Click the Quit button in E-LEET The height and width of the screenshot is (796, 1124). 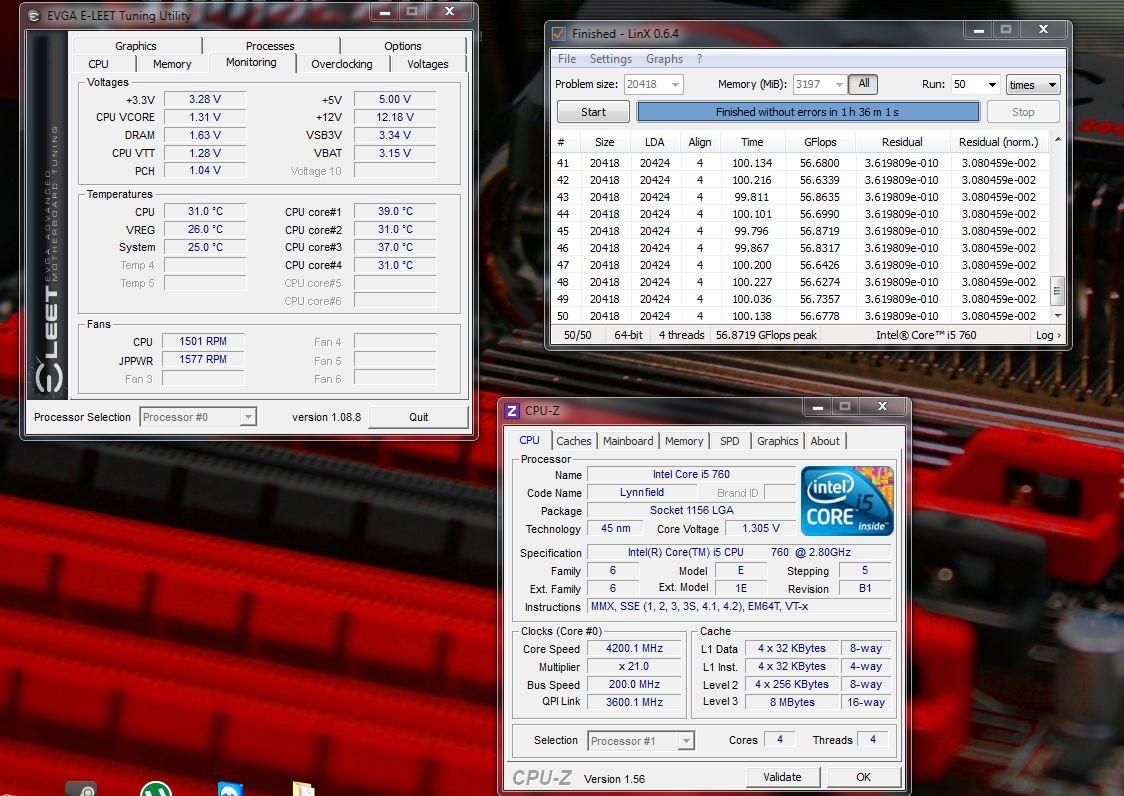(419, 417)
